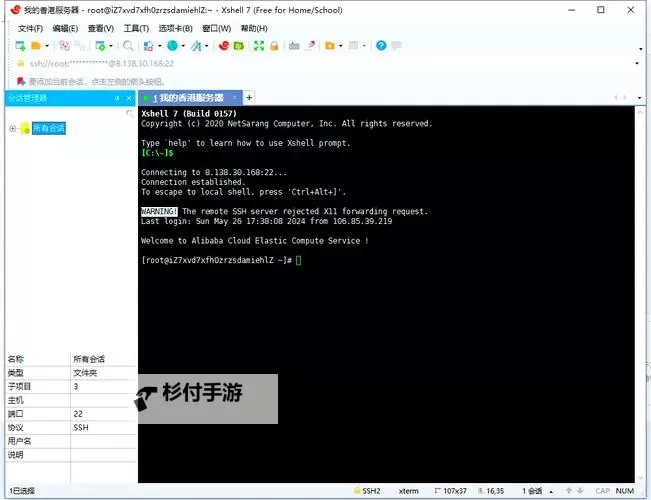This screenshot has height=500, width=651.
Task: Click the Font toolbar icon
Action: click(x=196, y=46)
